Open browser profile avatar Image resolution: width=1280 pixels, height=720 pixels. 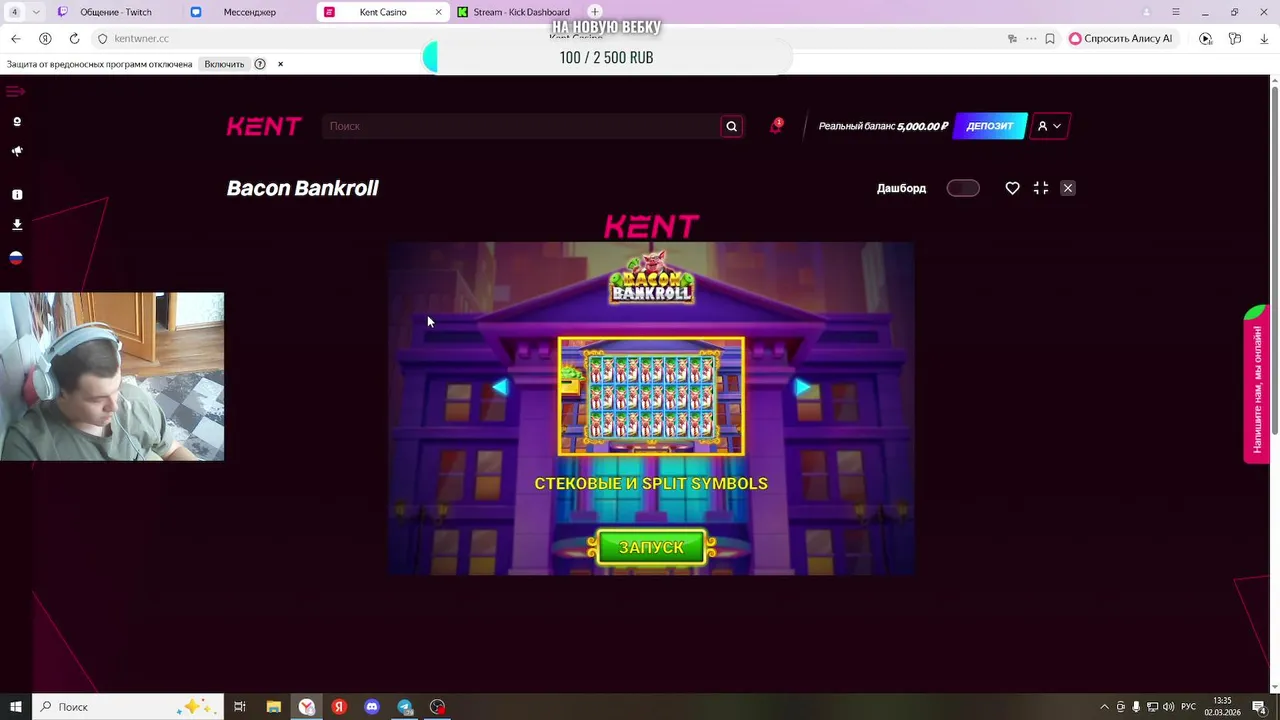point(1147,12)
